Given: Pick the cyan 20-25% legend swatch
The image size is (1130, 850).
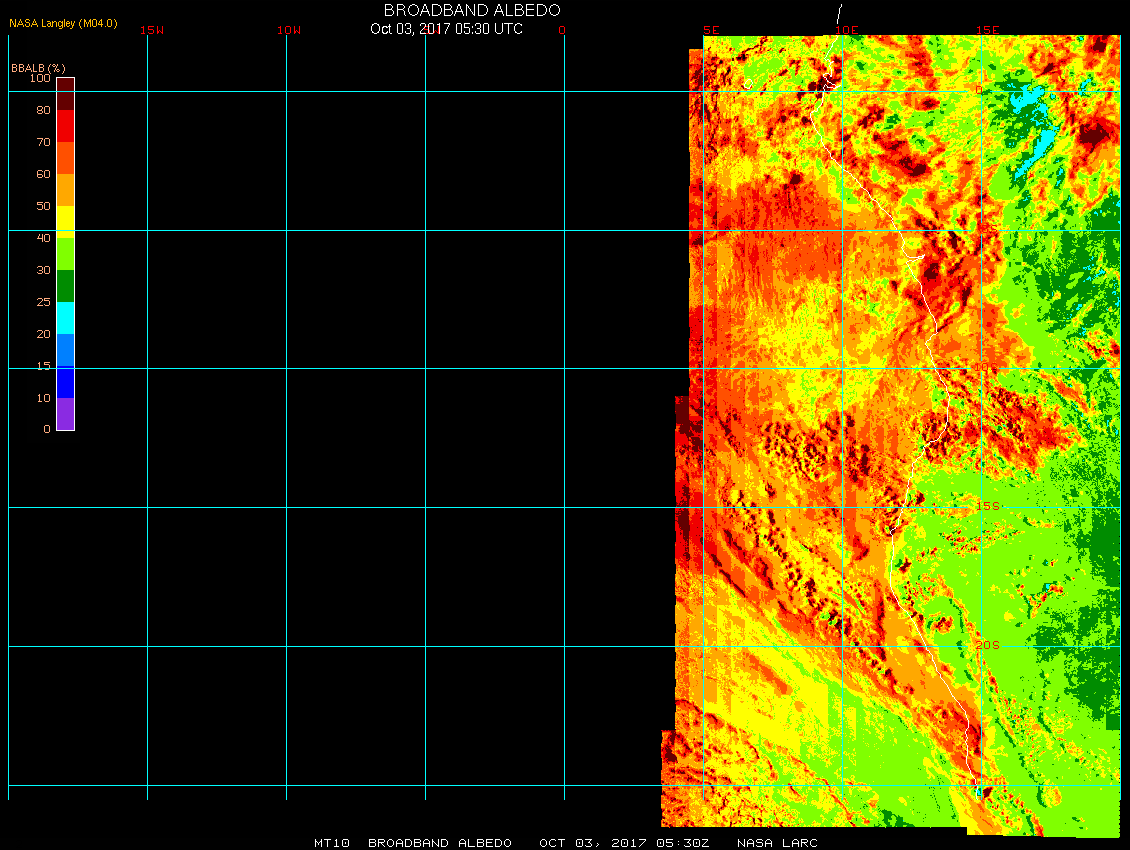Looking at the screenshot, I should click(x=65, y=318).
